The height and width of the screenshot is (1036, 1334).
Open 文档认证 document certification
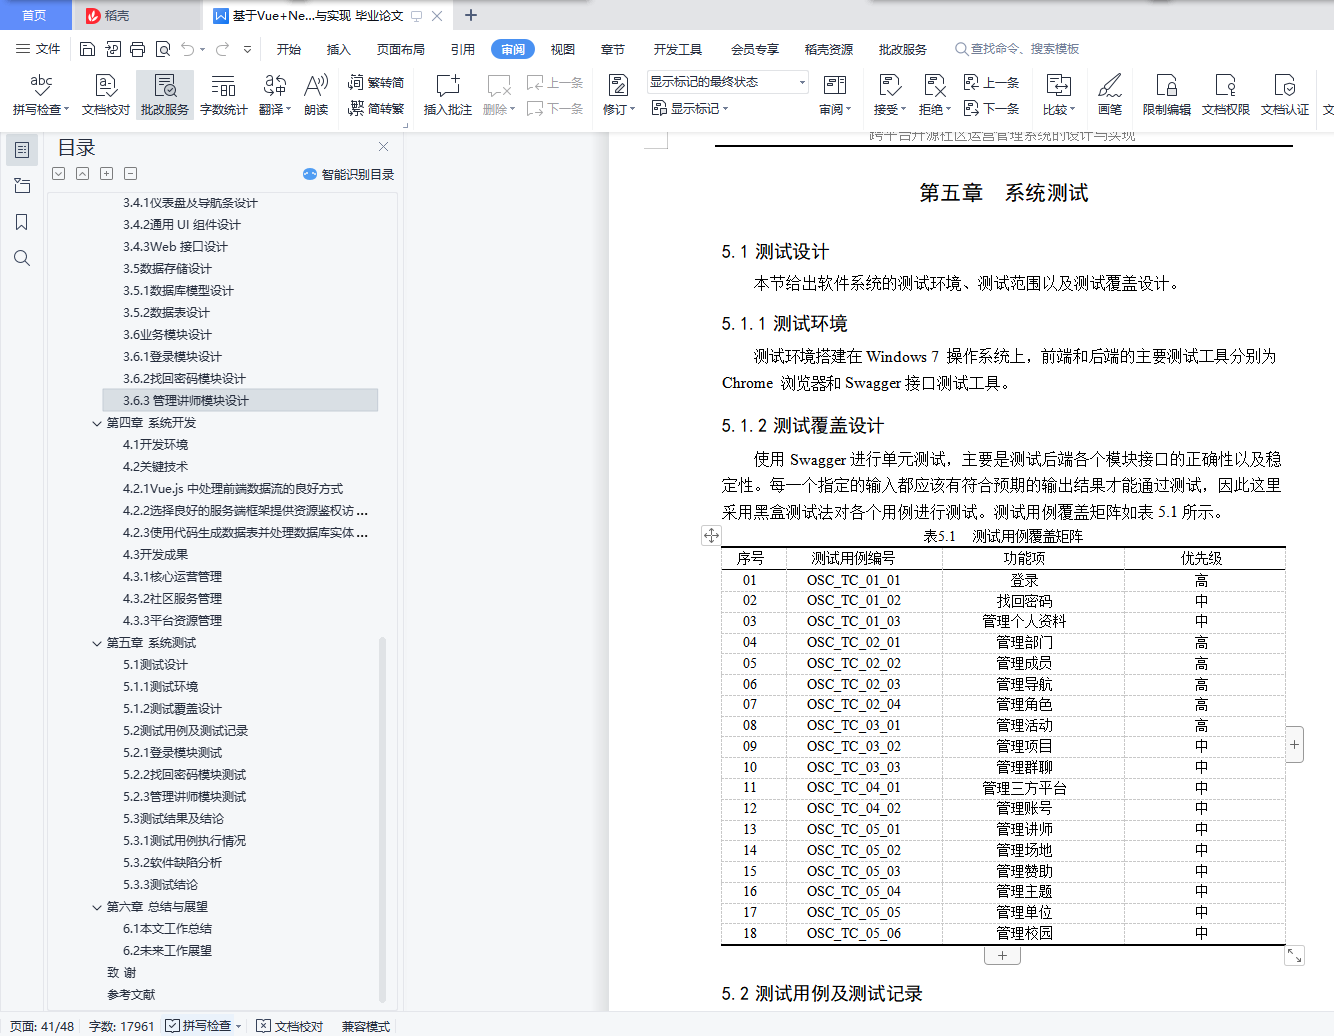1285,95
